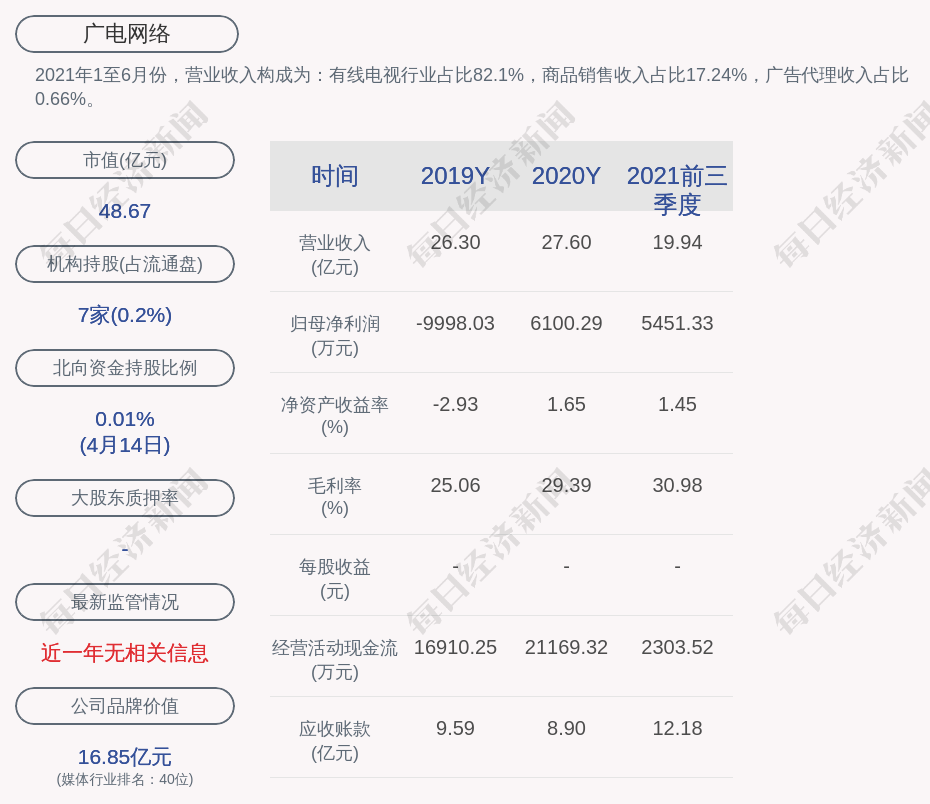Click revenue value 26.30

455,243
